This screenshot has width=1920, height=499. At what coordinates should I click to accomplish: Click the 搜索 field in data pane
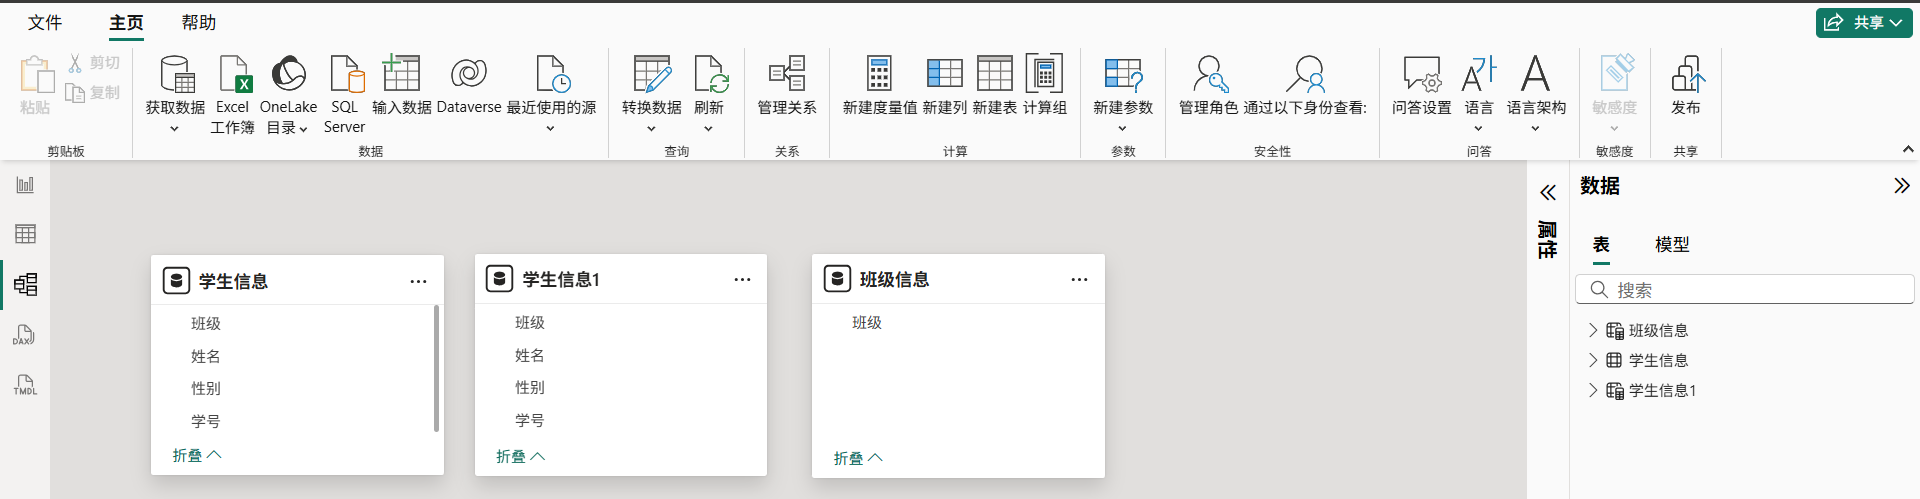click(1744, 290)
